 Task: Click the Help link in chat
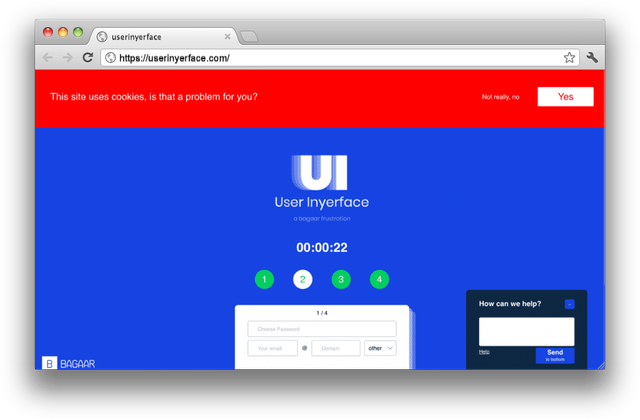point(484,352)
